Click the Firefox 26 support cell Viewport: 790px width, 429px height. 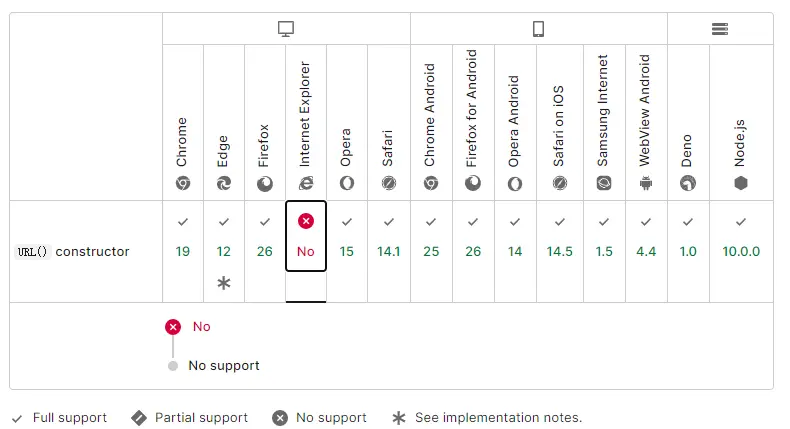click(x=265, y=250)
